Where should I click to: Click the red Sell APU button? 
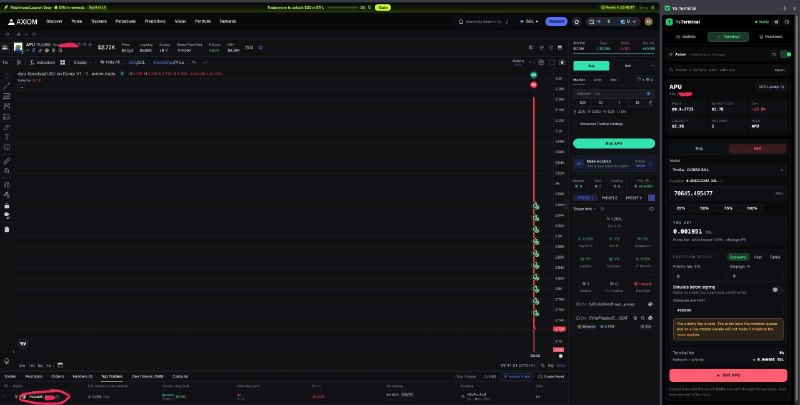tap(728, 375)
